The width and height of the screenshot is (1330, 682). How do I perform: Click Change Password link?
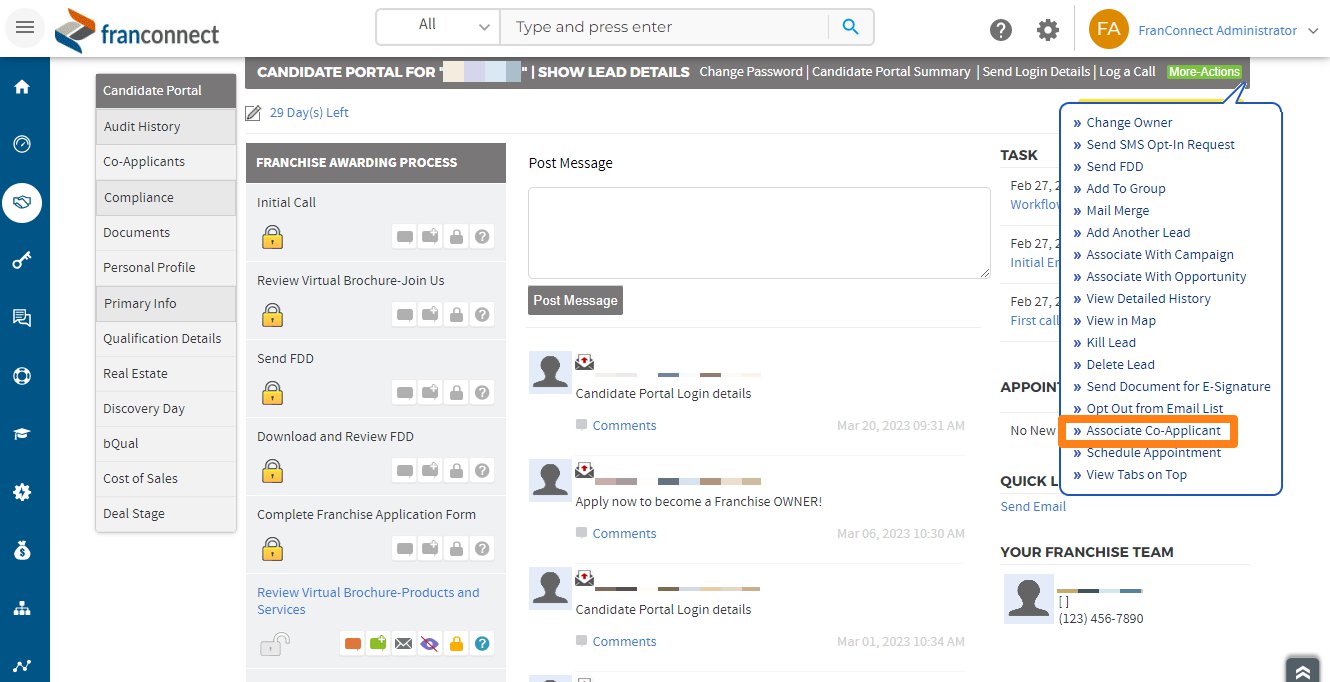(x=751, y=72)
